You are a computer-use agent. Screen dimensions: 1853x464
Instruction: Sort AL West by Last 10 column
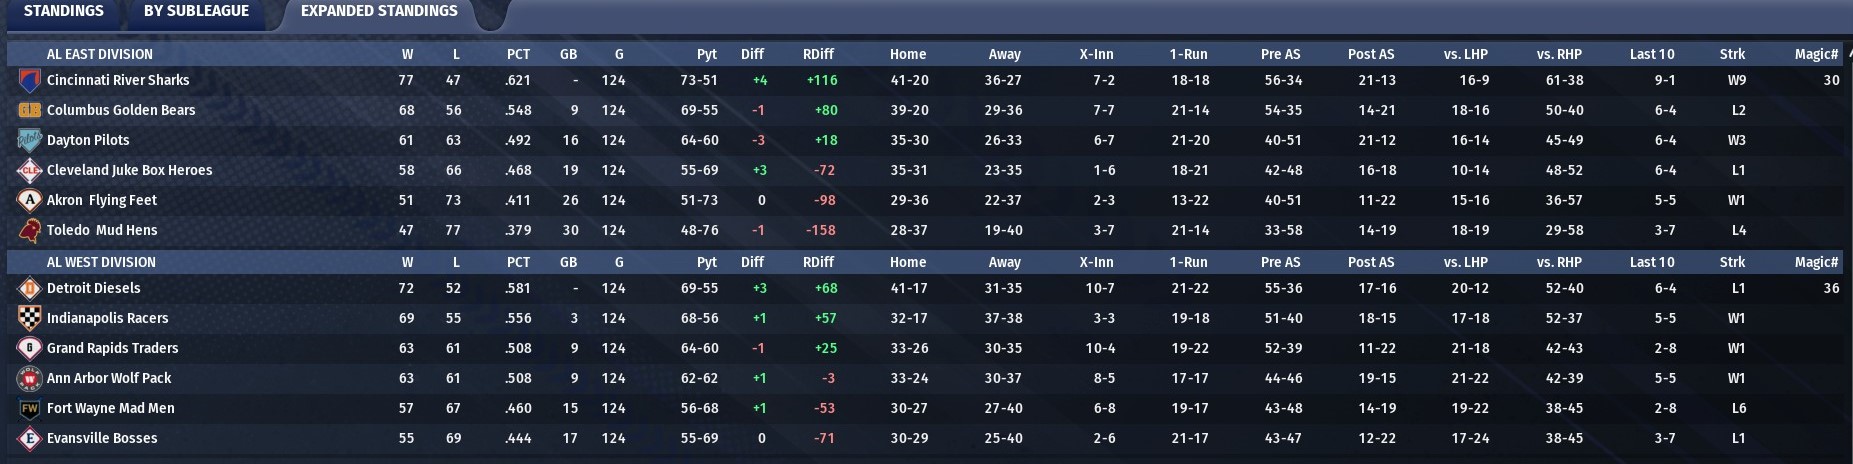pos(1651,262)
